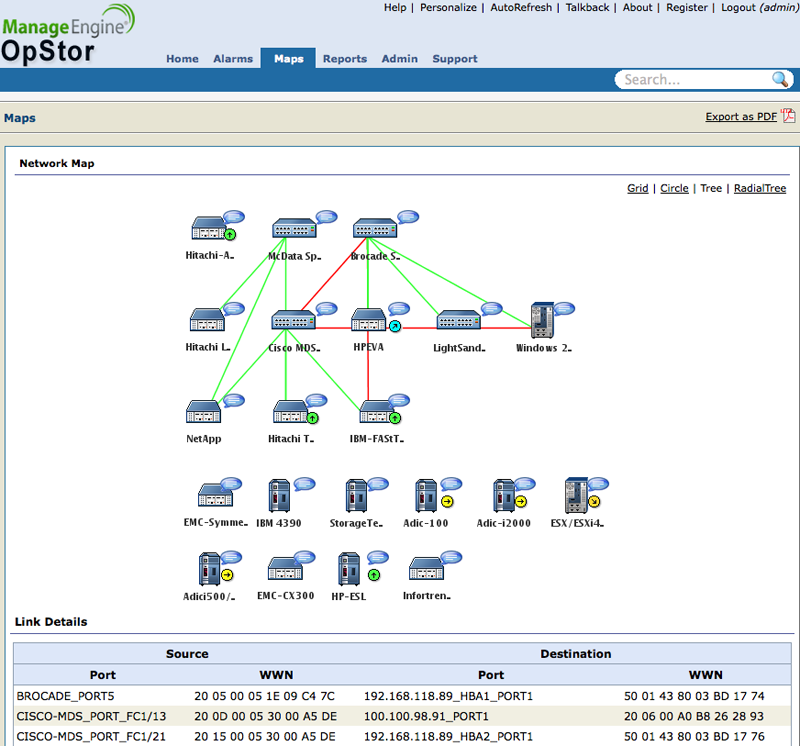800x746 pixels.
Task: Switch map layout to Circle
Action: tap(674, 188)
